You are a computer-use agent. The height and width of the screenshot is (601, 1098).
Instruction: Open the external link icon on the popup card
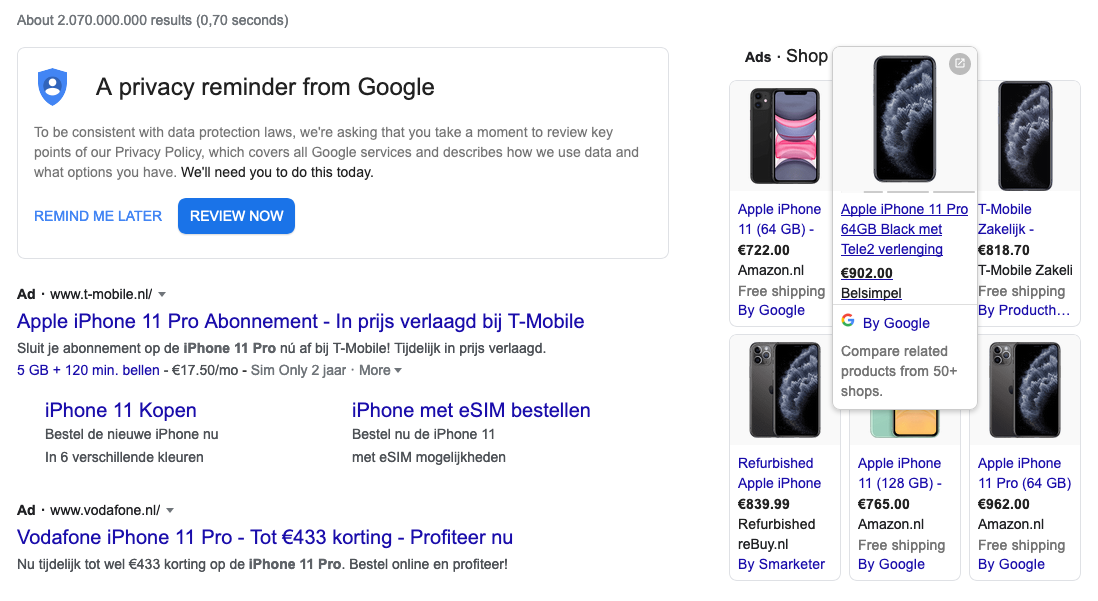click(960, 63)
